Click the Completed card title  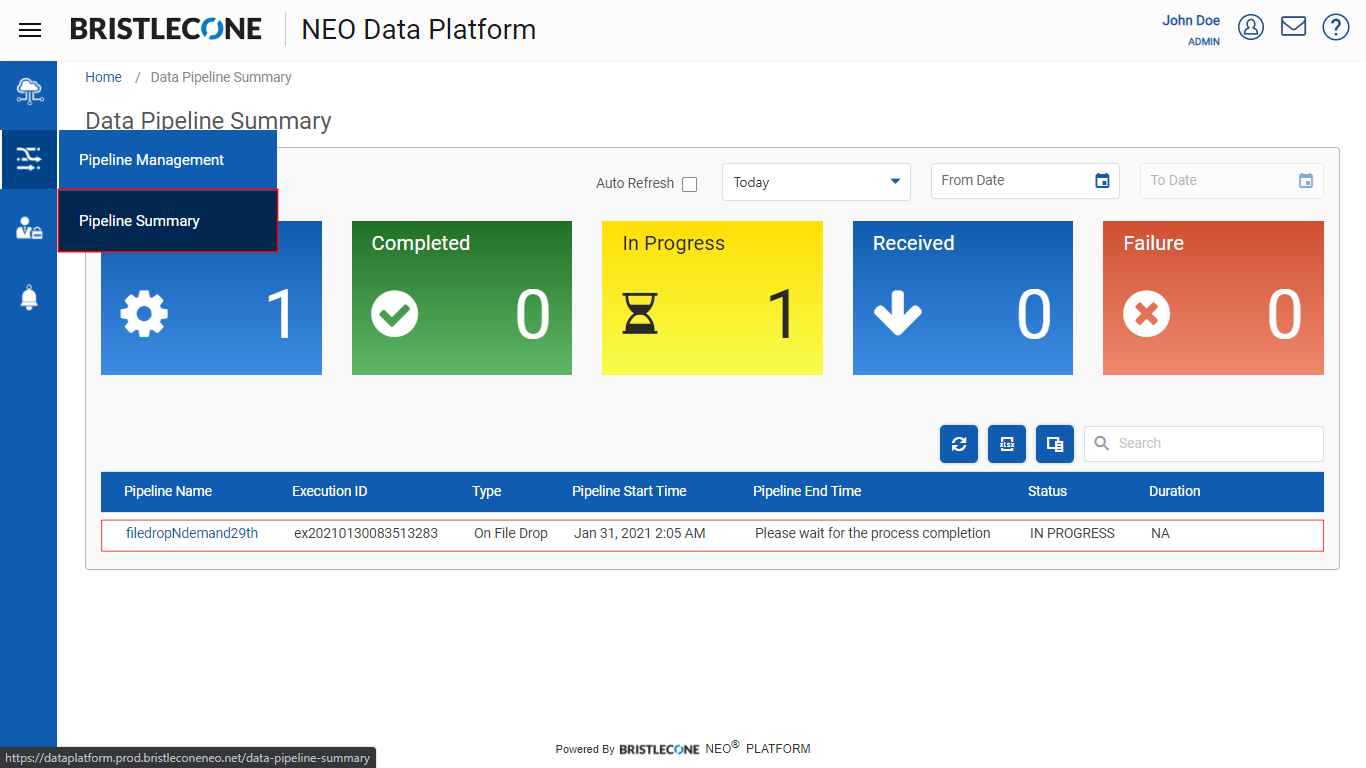[x=421, y=243]
